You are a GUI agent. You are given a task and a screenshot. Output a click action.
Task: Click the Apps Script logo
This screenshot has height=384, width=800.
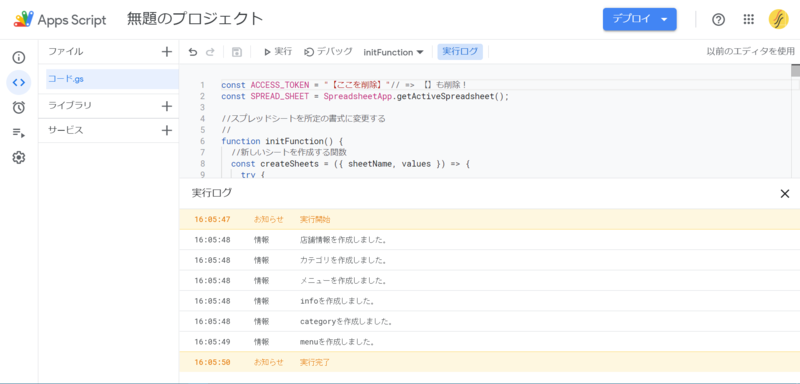click(x=60, y=19)
